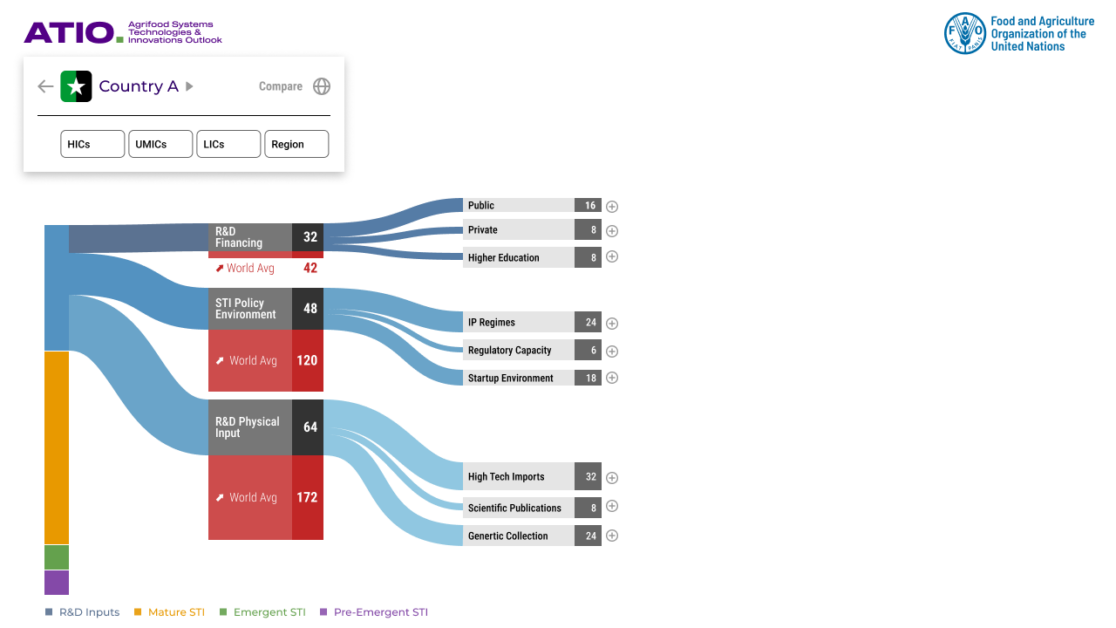
Task: Click the orange Mature STI bar segment
Action: click(x=56, y=447)
